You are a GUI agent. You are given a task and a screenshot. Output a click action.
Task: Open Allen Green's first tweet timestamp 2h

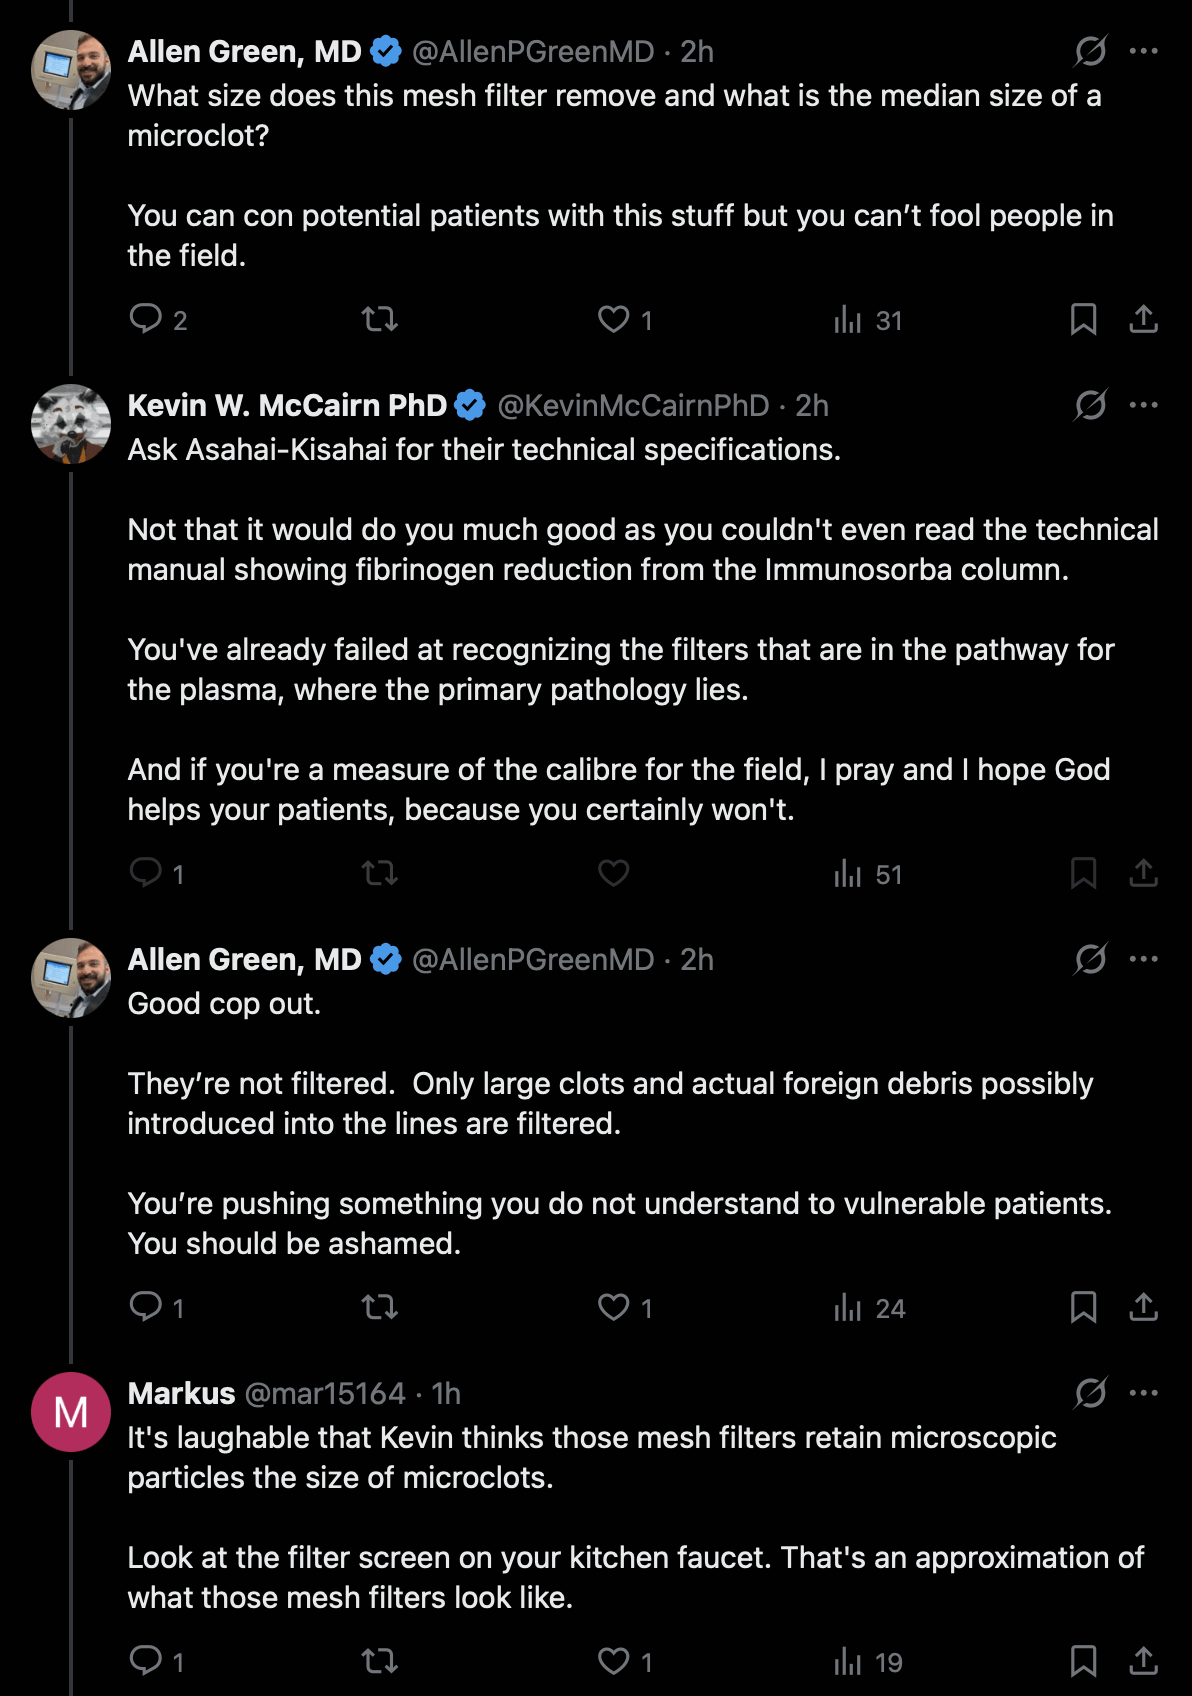pyautogui.click(x=697, y=51)
